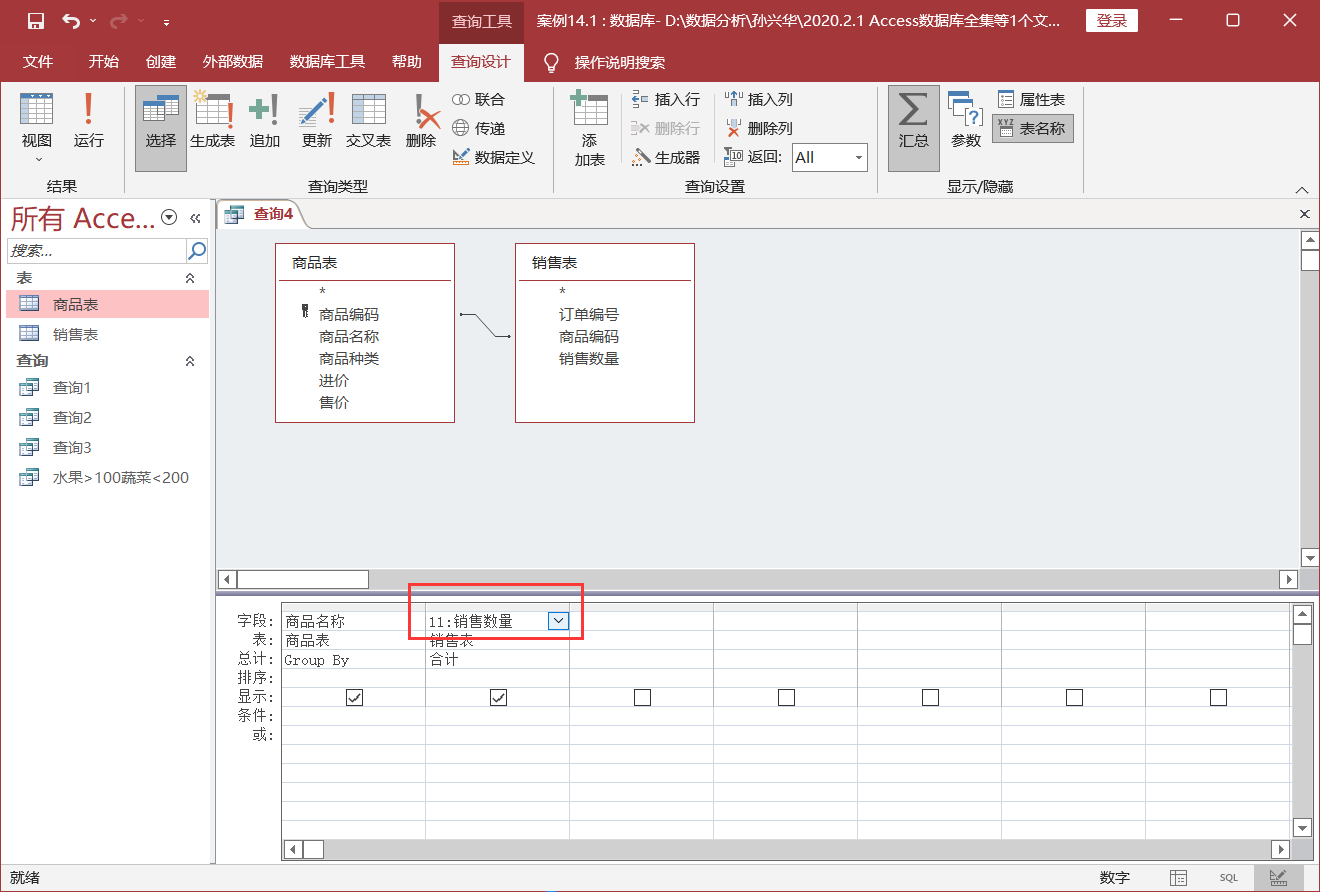Click the 添加表 add tables button

[589, 128]
